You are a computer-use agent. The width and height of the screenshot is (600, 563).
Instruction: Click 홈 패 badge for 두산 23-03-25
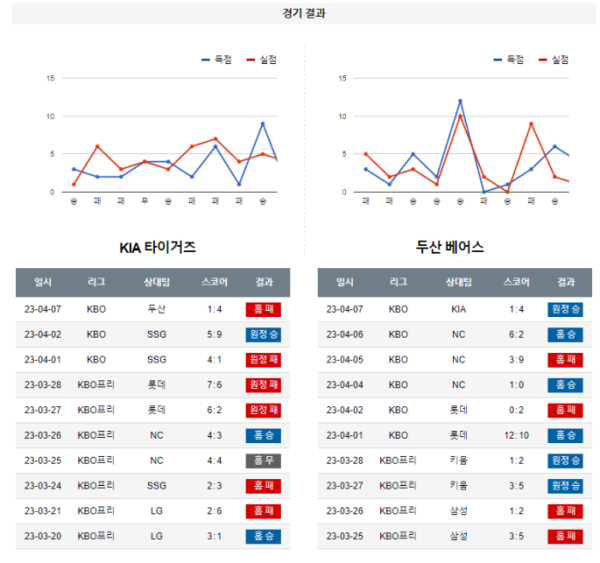coord(565,536)
